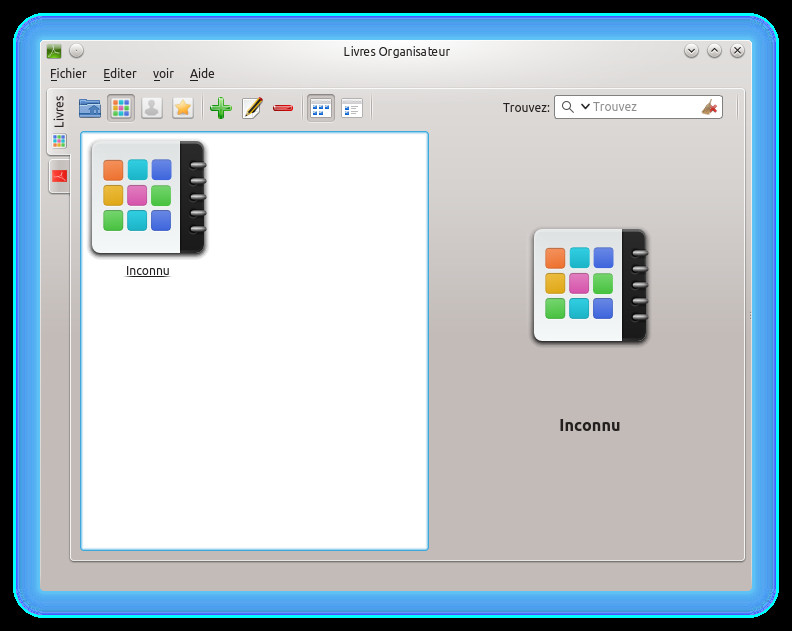
Task: Close the Livres Organisateur window
Action: point(737,51)
